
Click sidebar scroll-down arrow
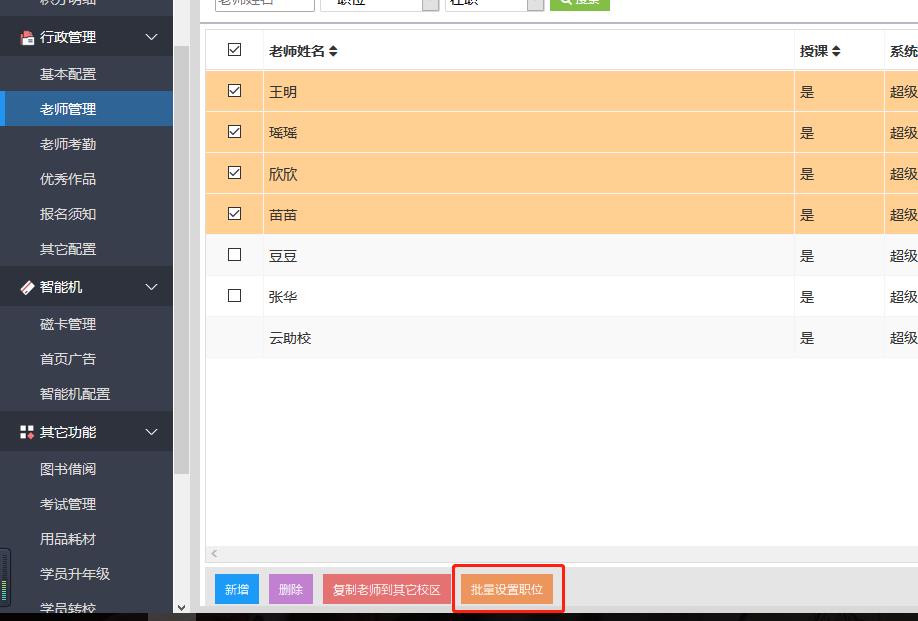pyautogui.click(x=181, y=606)
